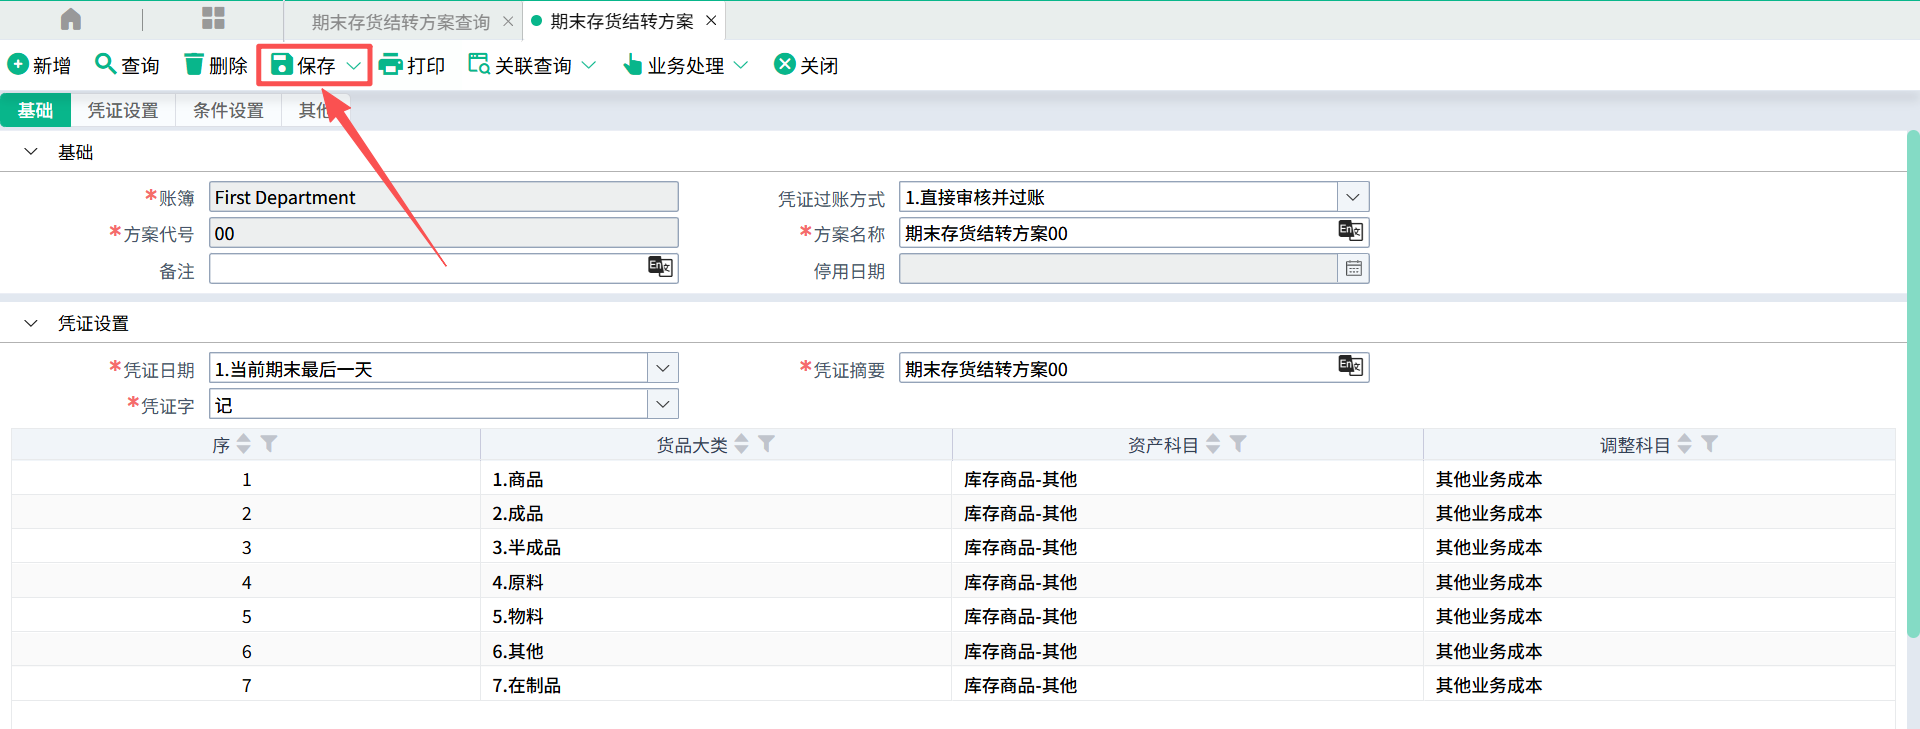1920x729 pixels.
Task: Open the app grid menu icon
Action: (x=213, y=19)
